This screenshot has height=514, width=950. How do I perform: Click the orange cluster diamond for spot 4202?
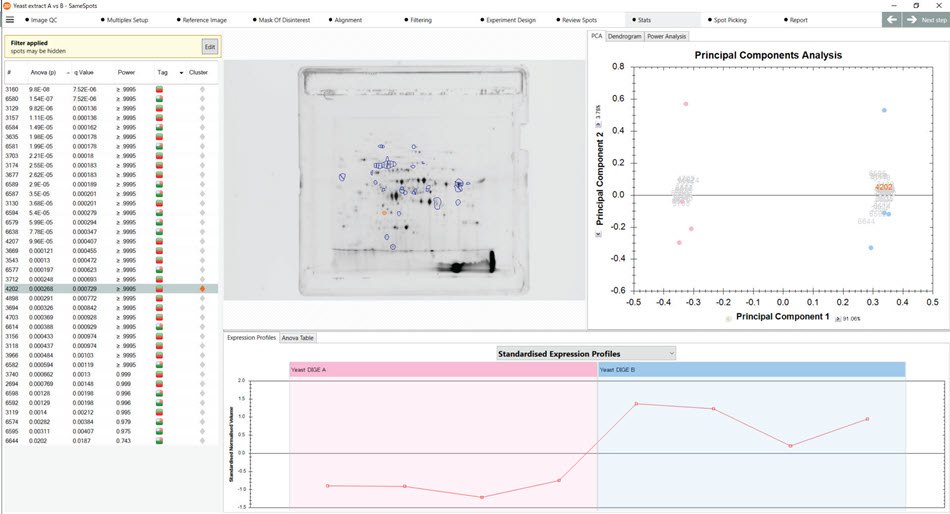point(202,289)
